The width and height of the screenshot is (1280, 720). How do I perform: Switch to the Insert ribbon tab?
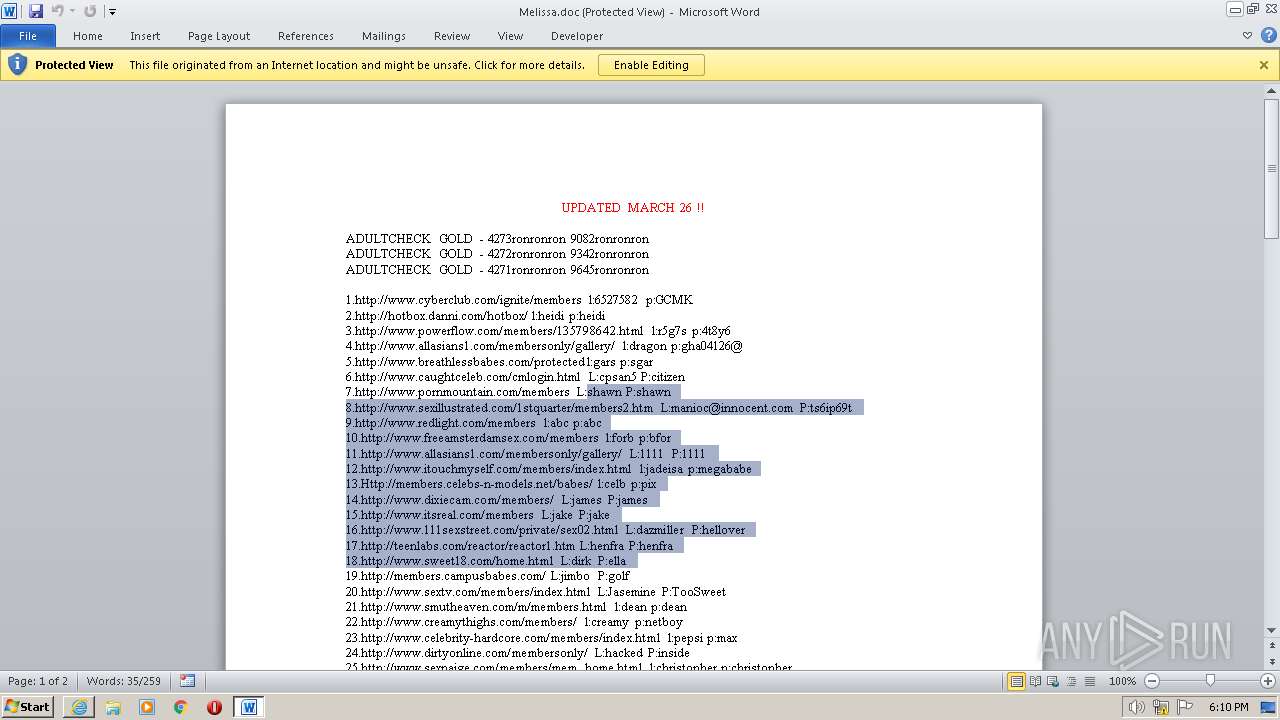(145, 36)
